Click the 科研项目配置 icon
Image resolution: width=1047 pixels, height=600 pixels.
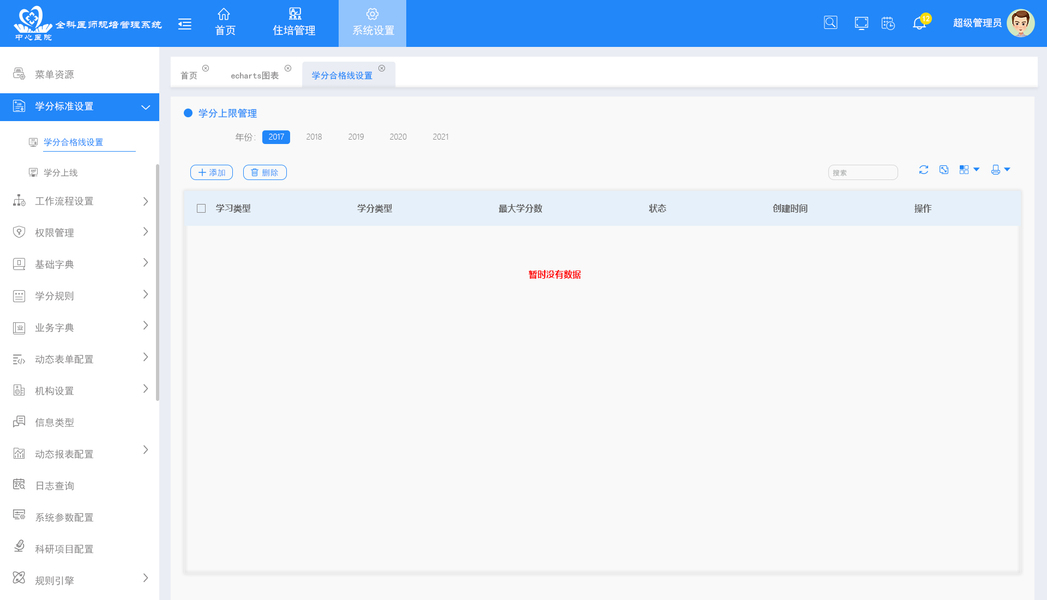click(x=19, y=547)
